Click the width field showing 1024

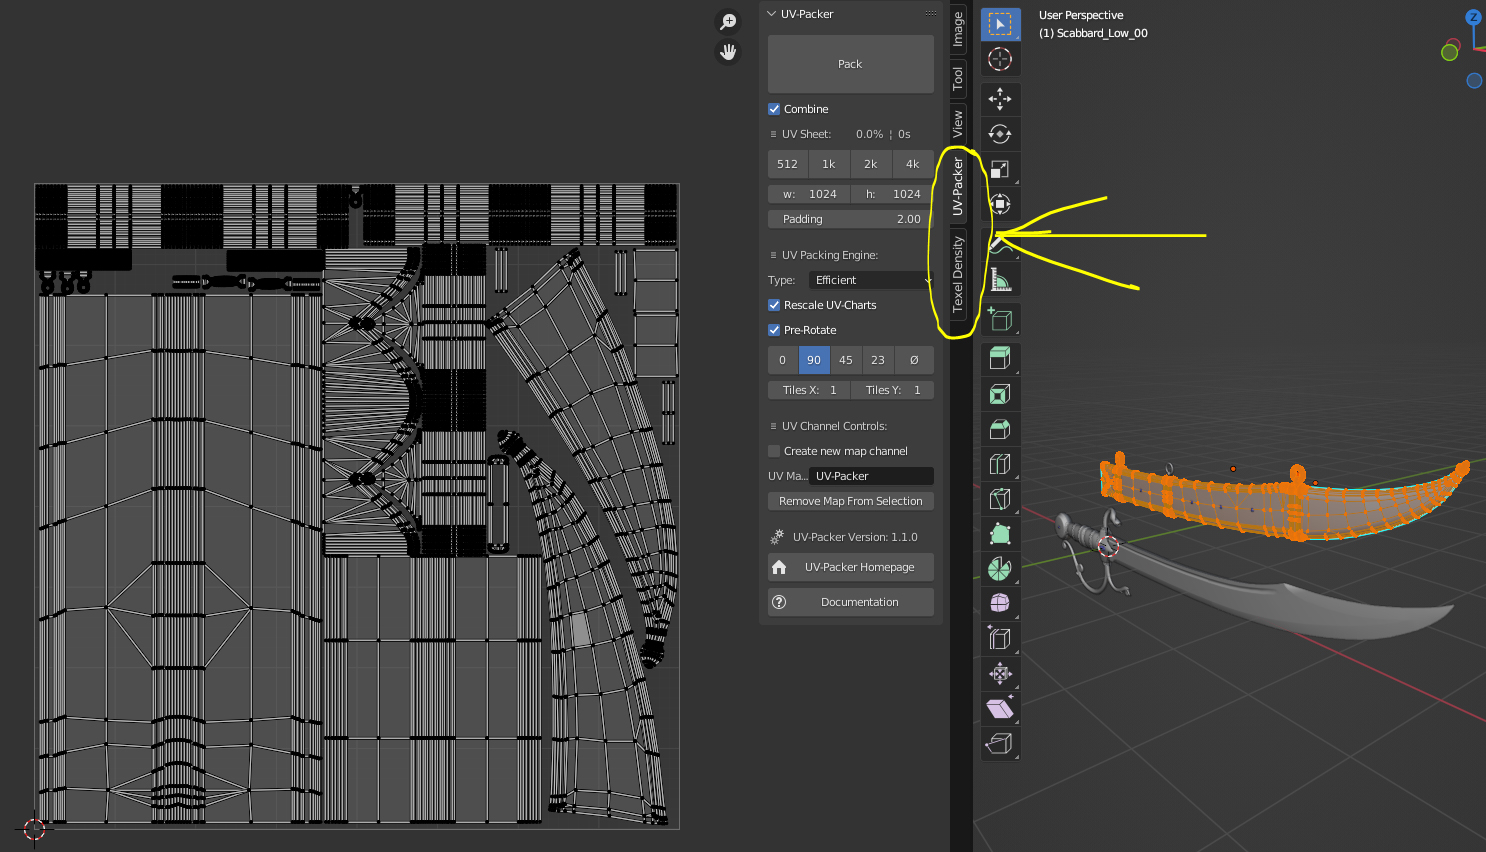(x=809, y=194)
